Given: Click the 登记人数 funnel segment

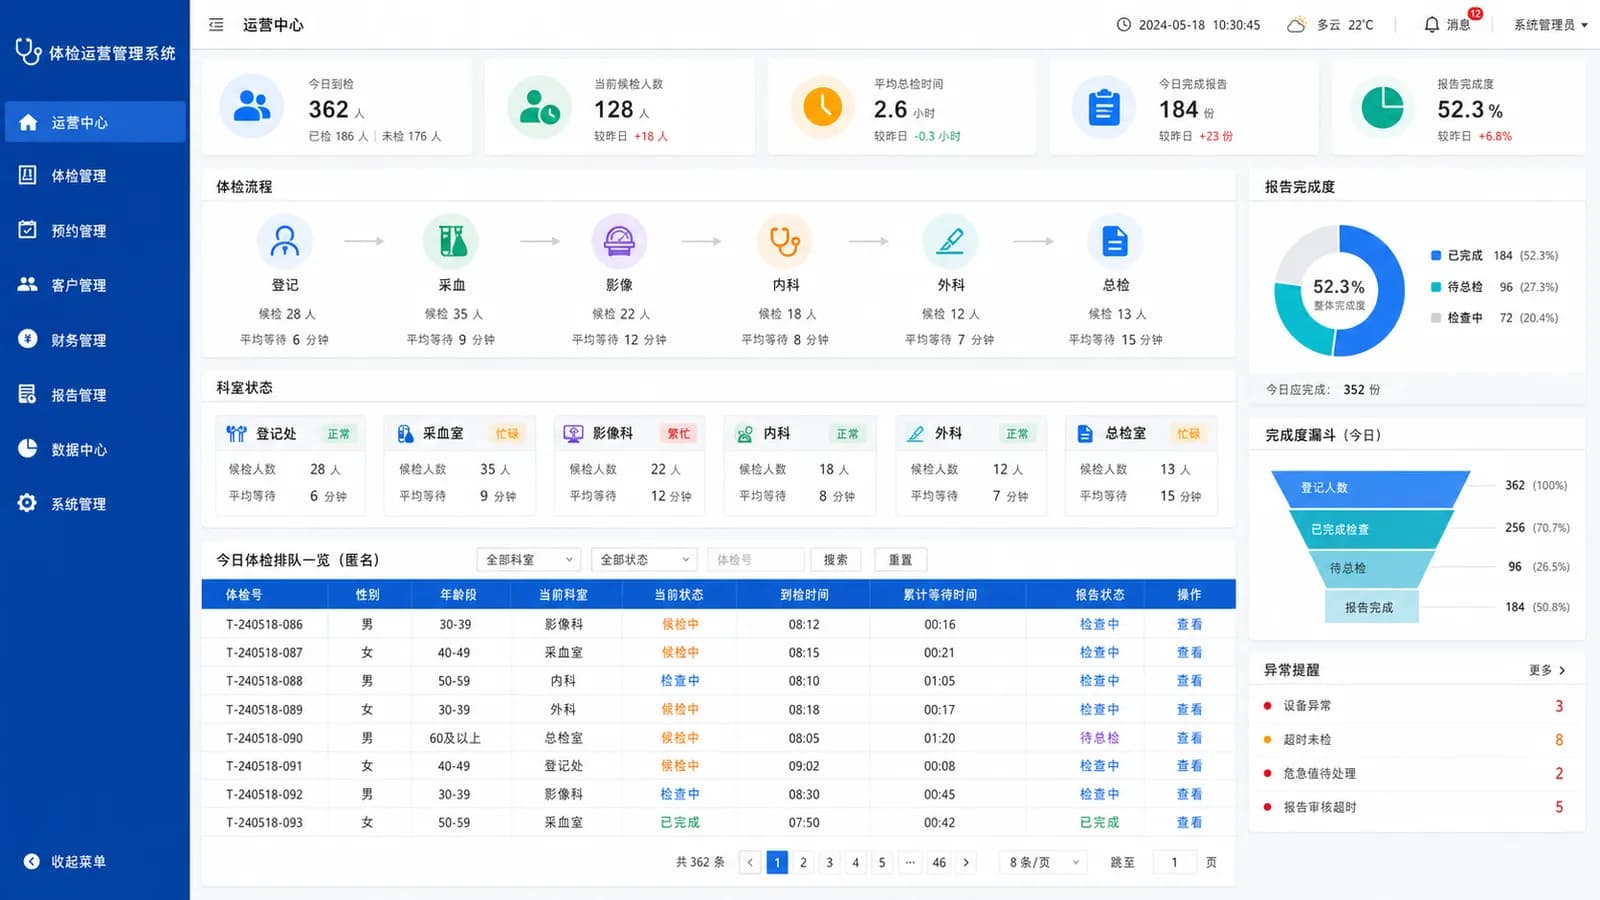Looking at the screenshot, I should [1370, 488].
